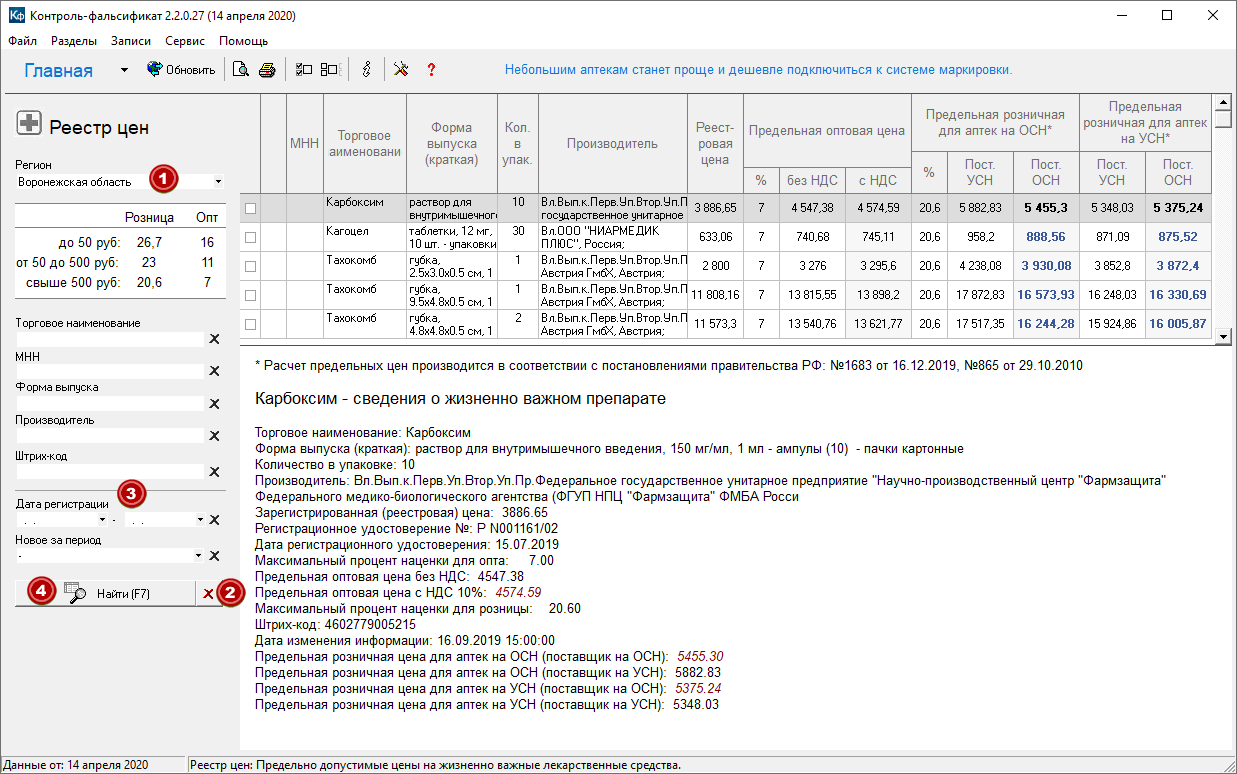
Task: Click the red question mark help icon
Action: (x=431, y=69)
